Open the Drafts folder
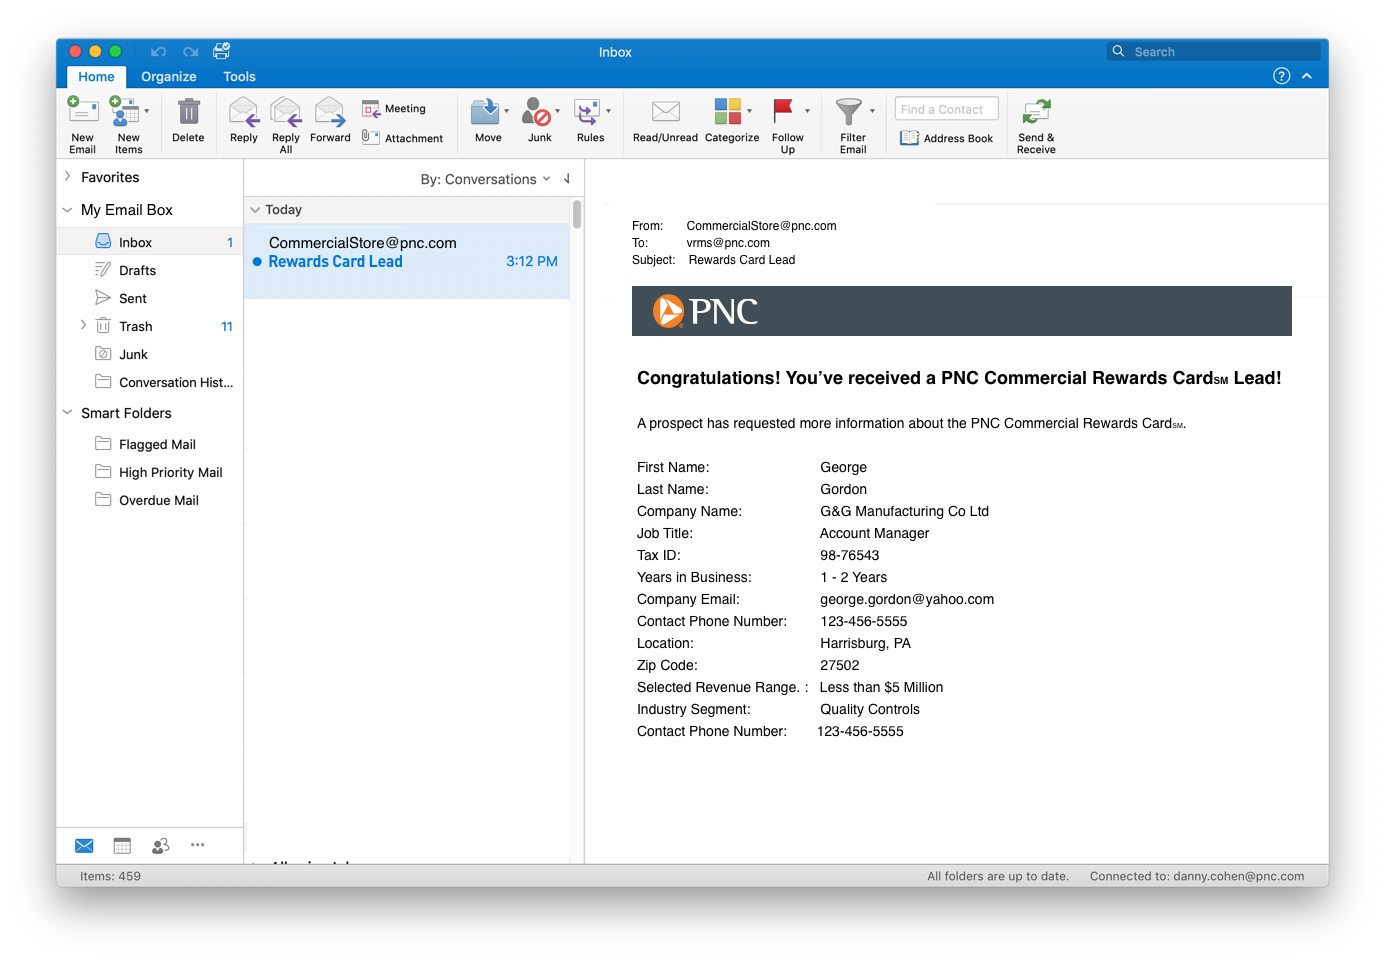This screenshot has width=1385, height=961. (x=150, y=270)
